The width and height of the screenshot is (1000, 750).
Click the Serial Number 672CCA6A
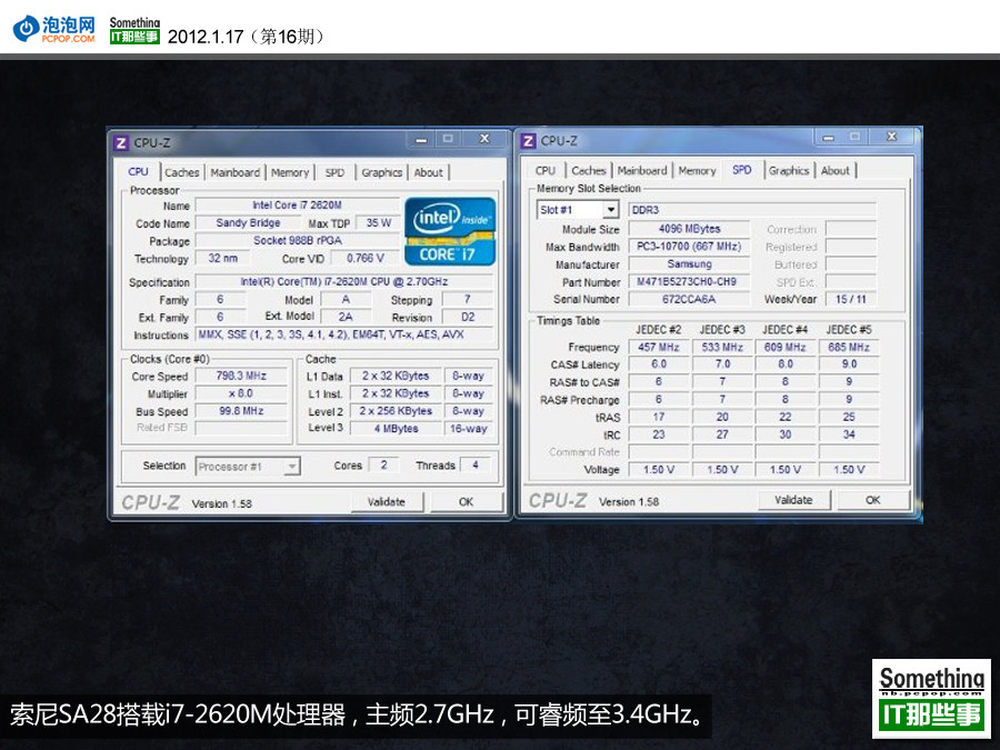[689, 299]
